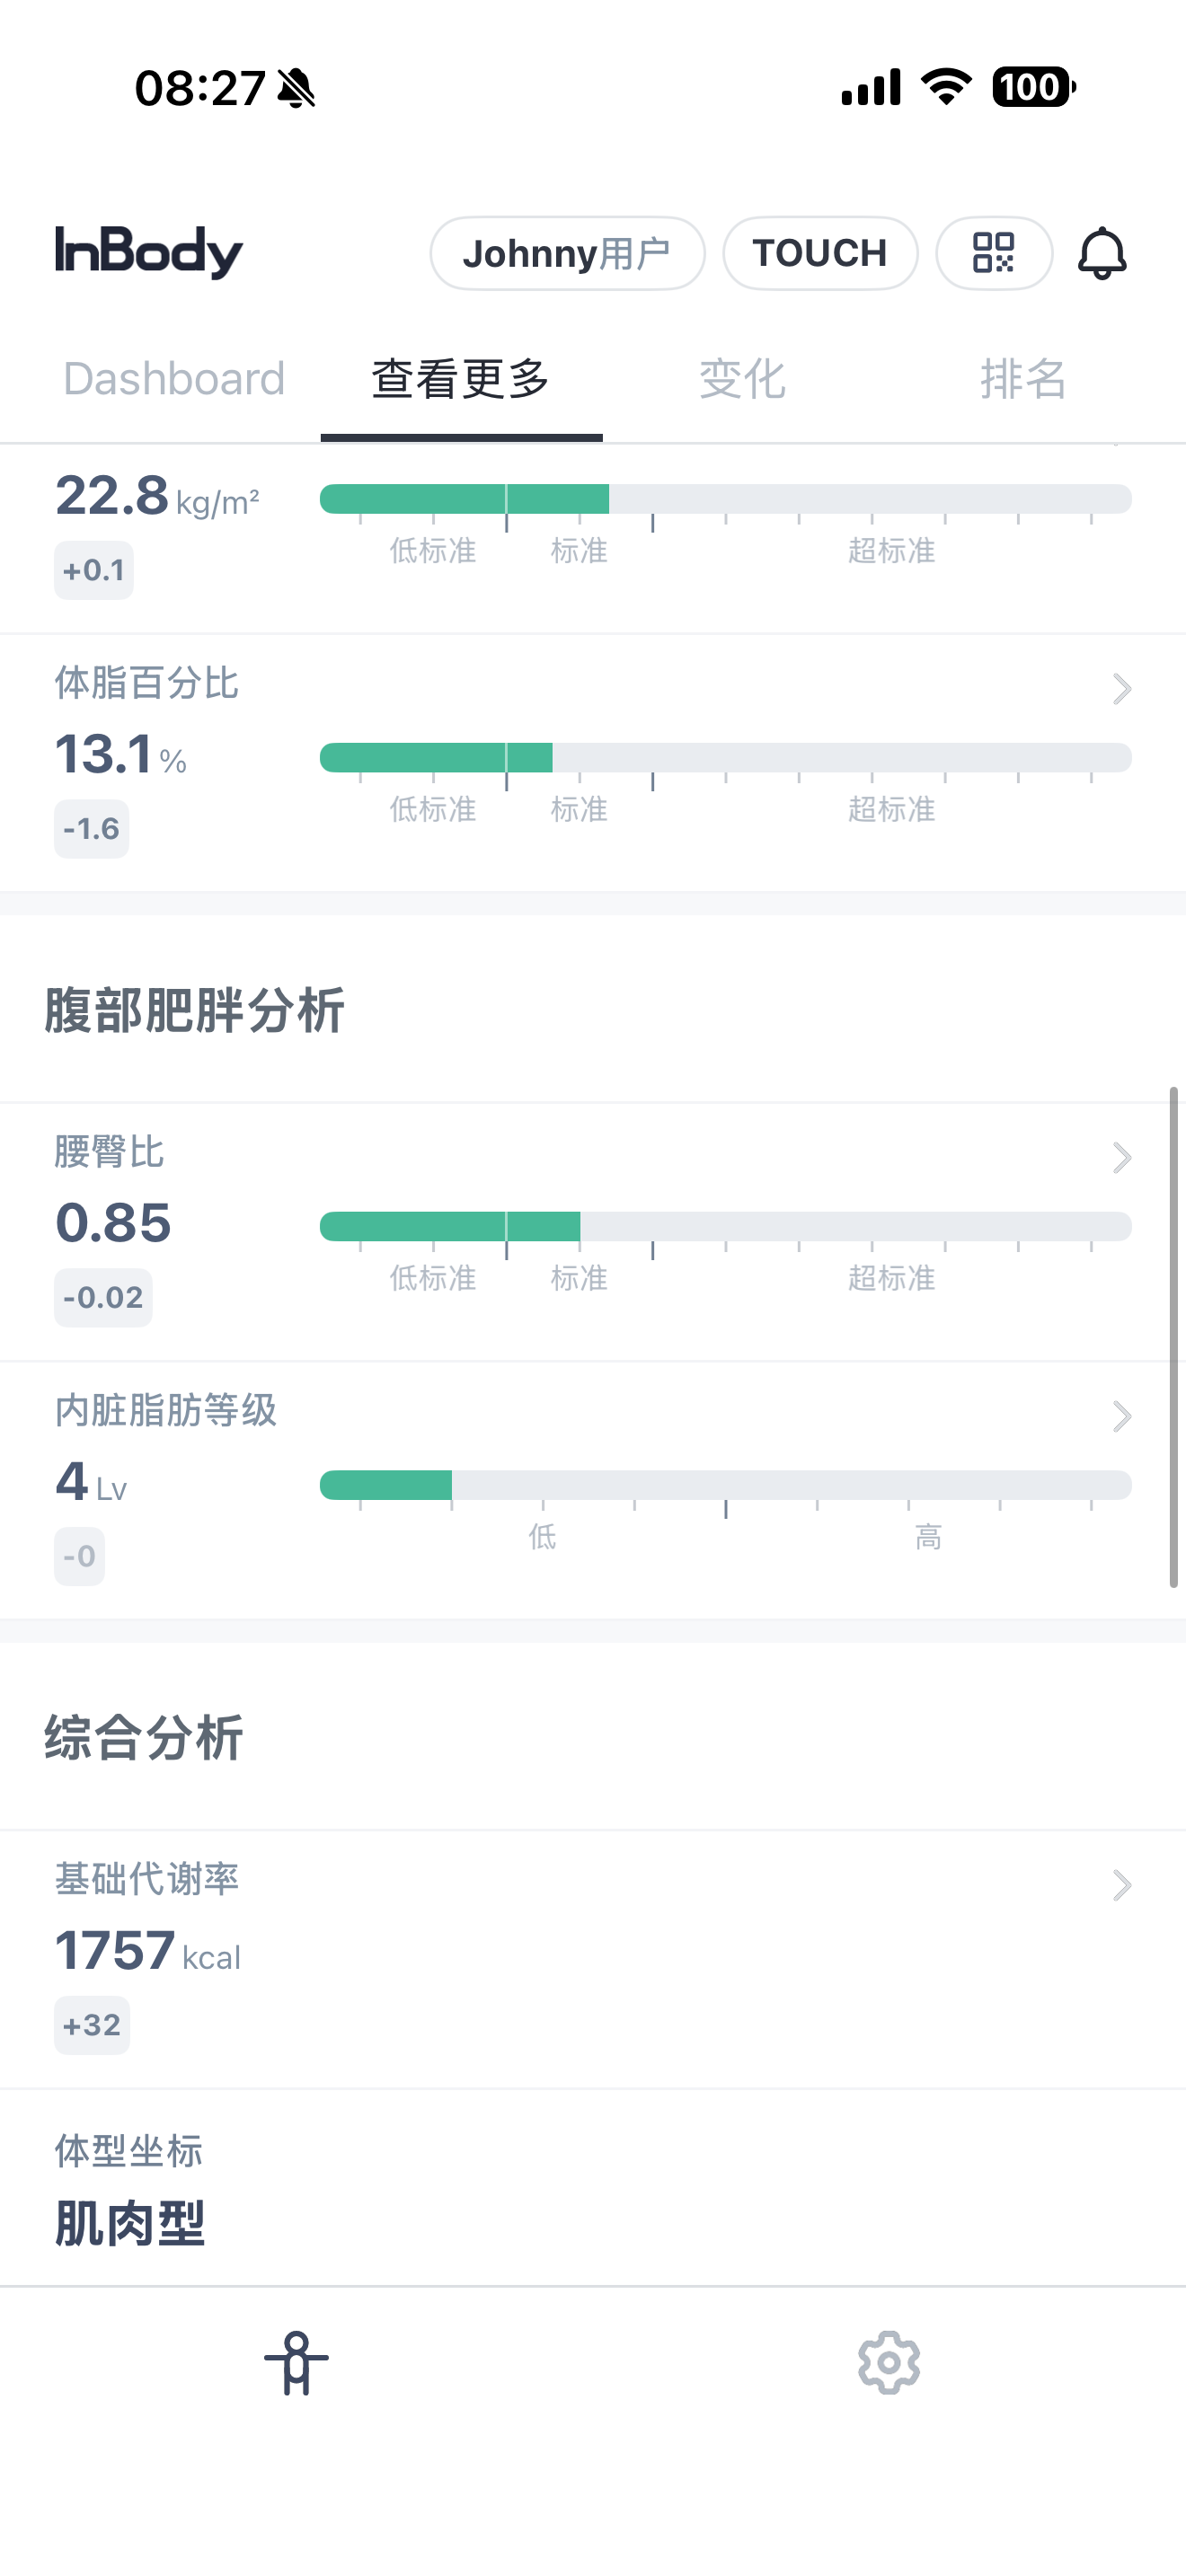Expand 腰臀比 details chevron
The image size is (1186, 2576).
(x=1121, y=1158)
